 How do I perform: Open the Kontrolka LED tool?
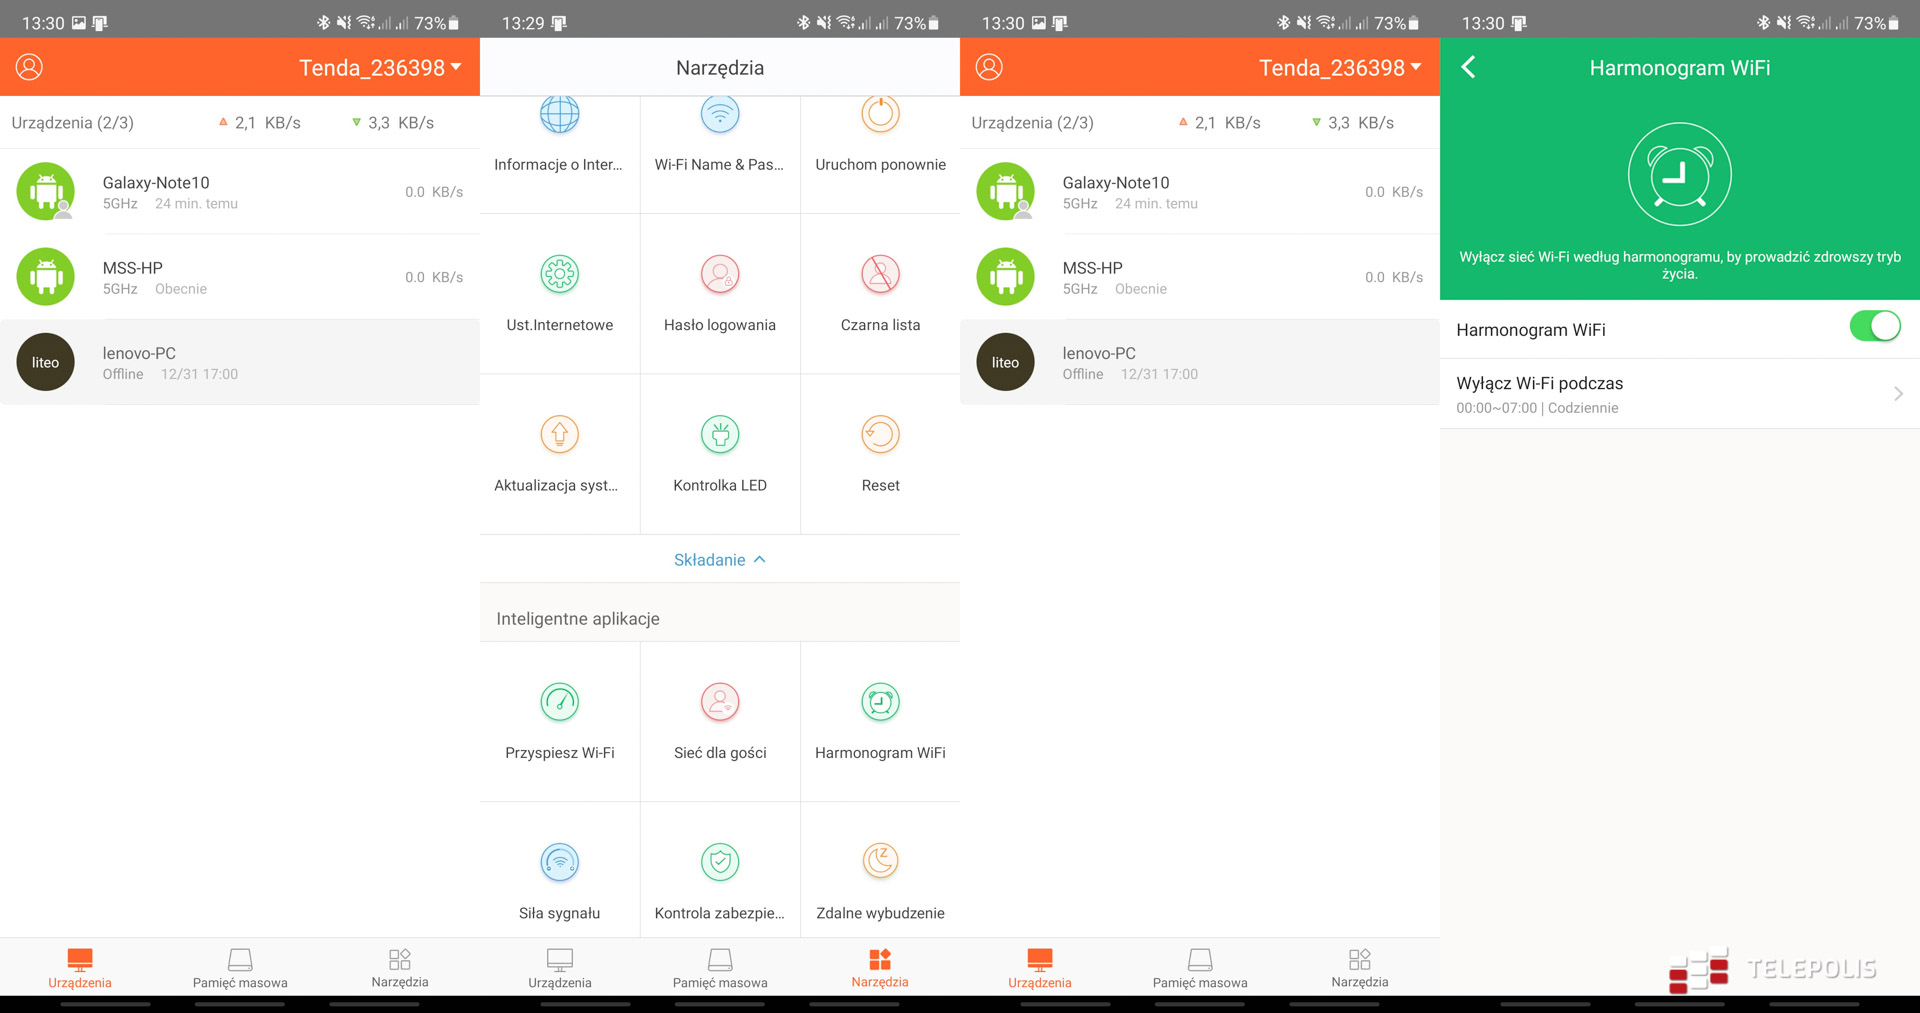tap(719, 453)
